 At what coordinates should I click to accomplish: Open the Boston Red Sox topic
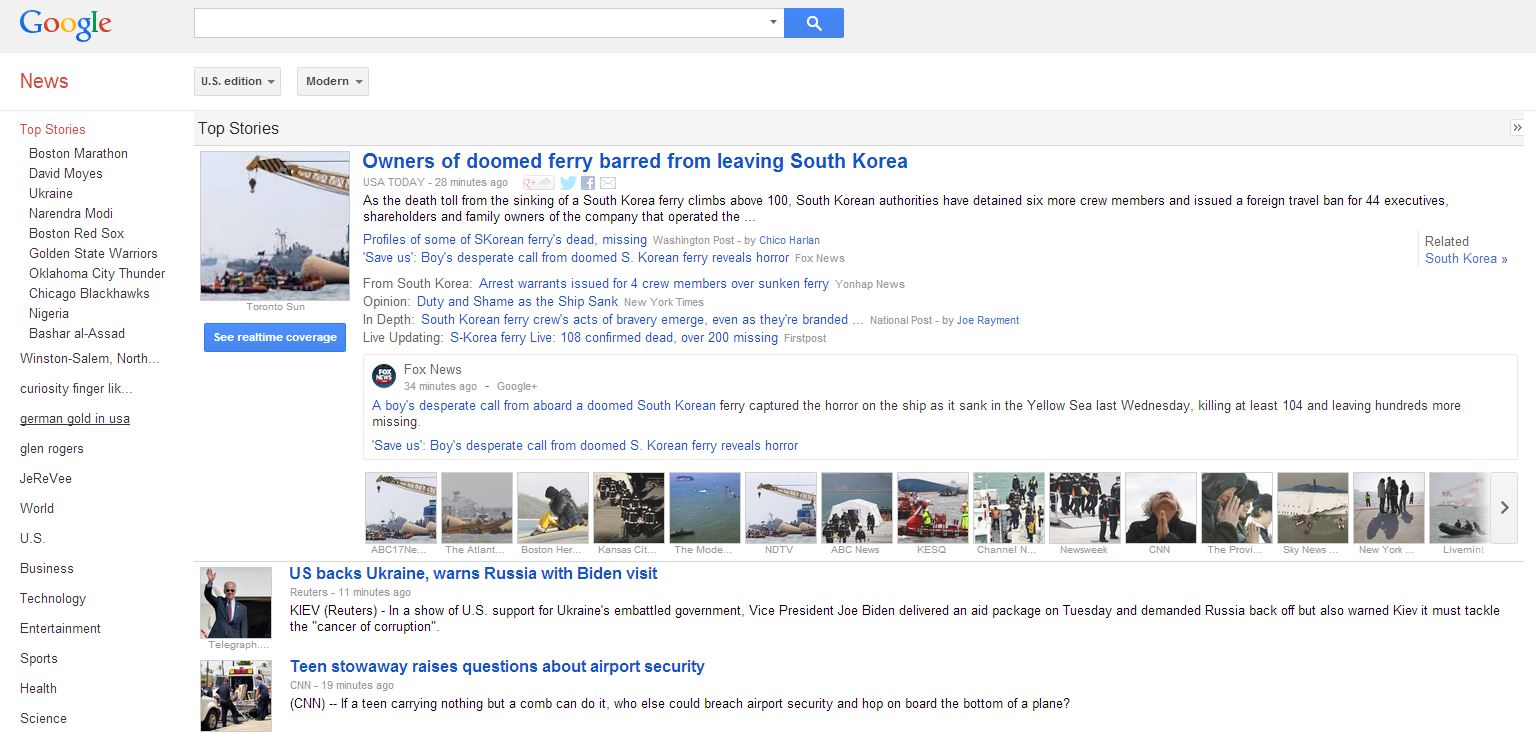77,233
